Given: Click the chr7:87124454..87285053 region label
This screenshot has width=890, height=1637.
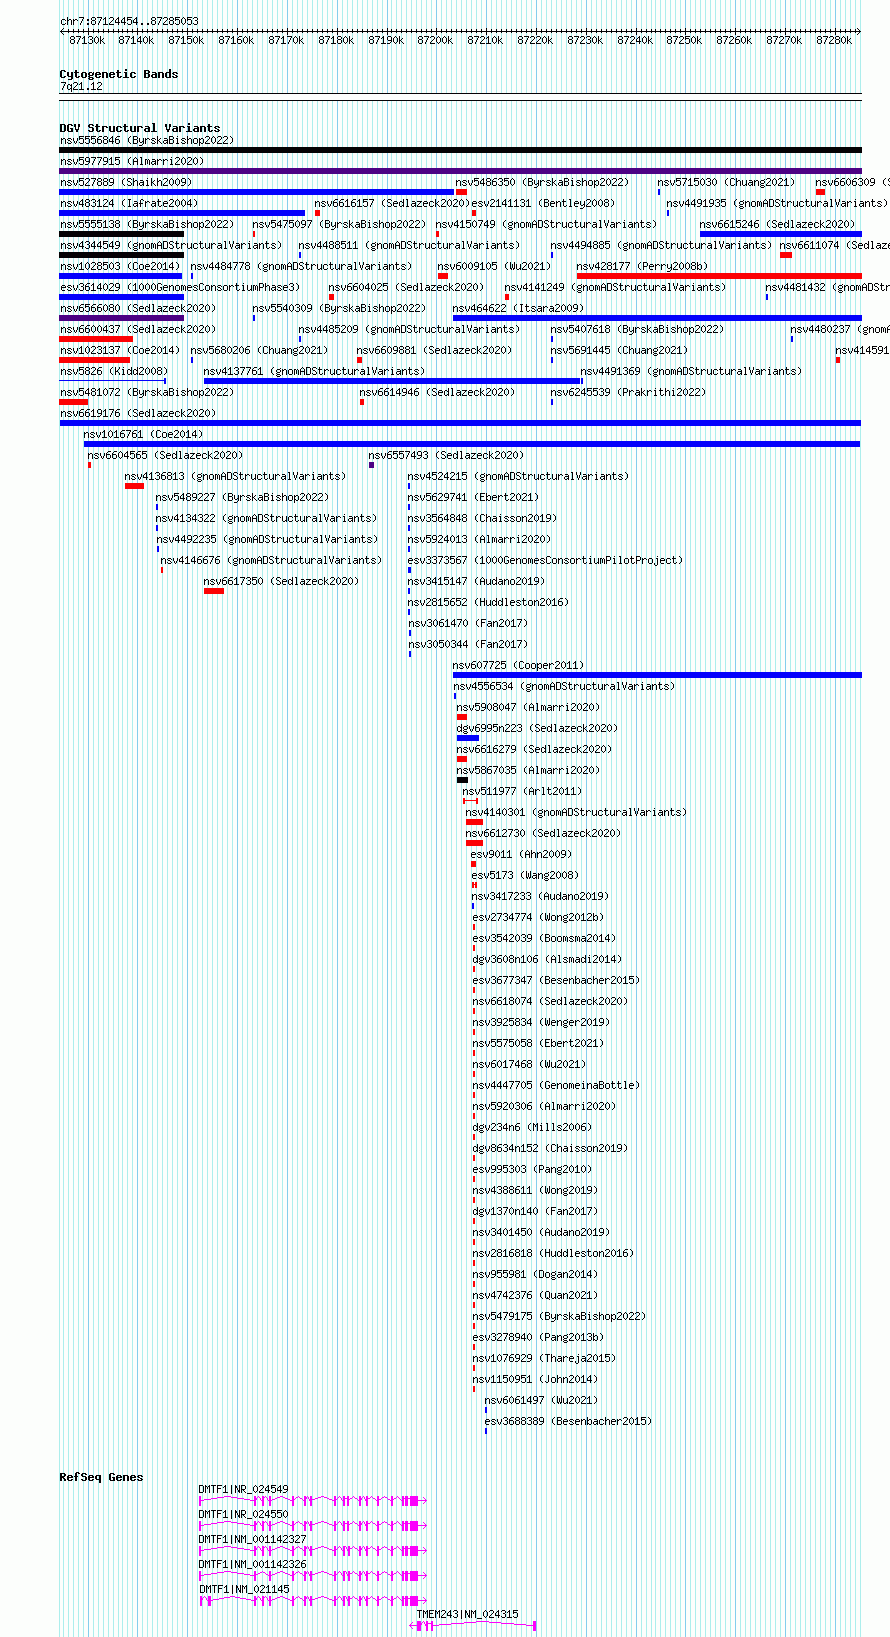Looking at the screenshot, I should (x=129, y=21).
